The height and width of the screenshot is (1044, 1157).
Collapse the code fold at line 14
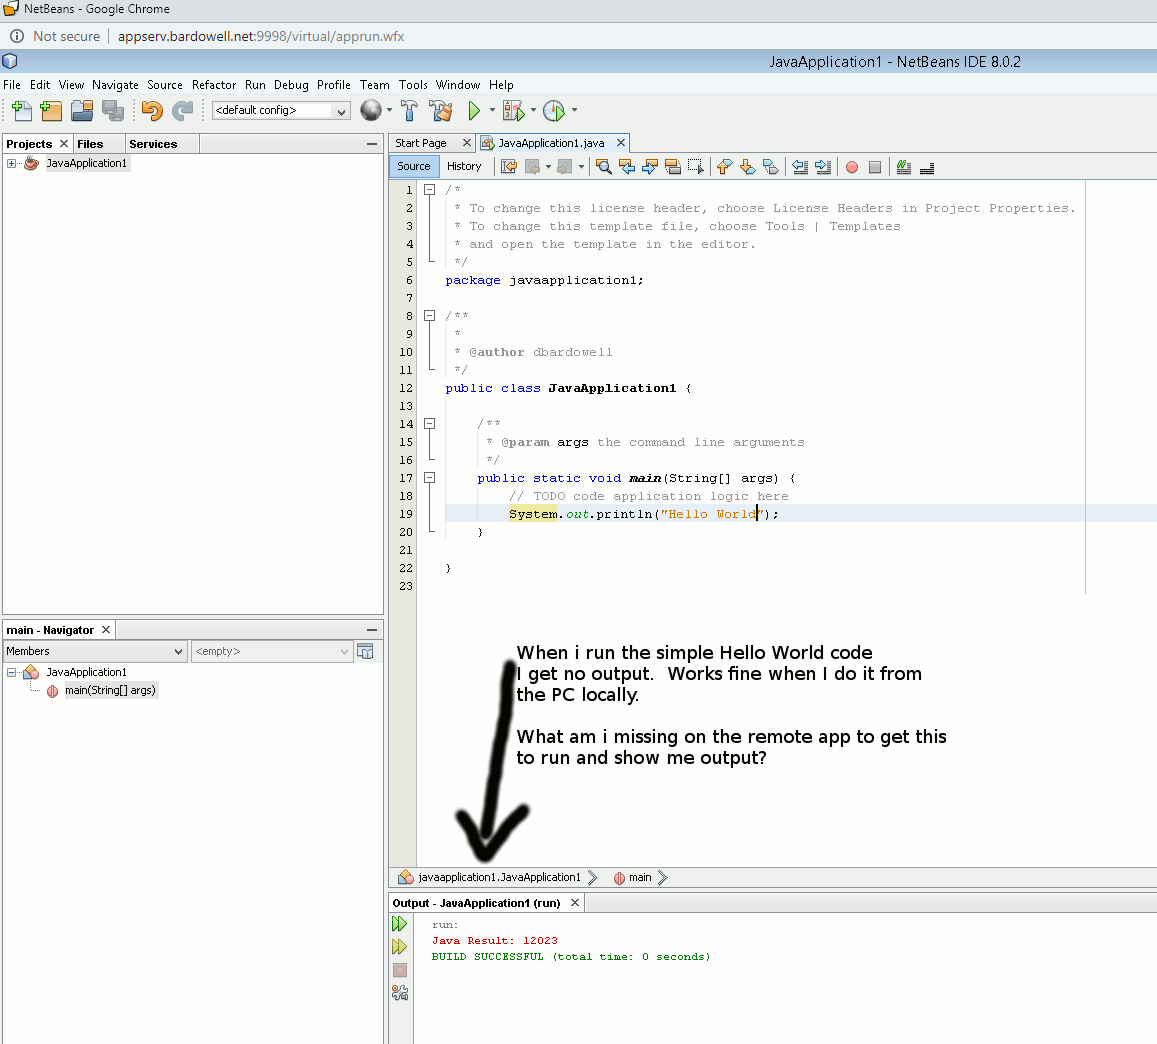429,424
